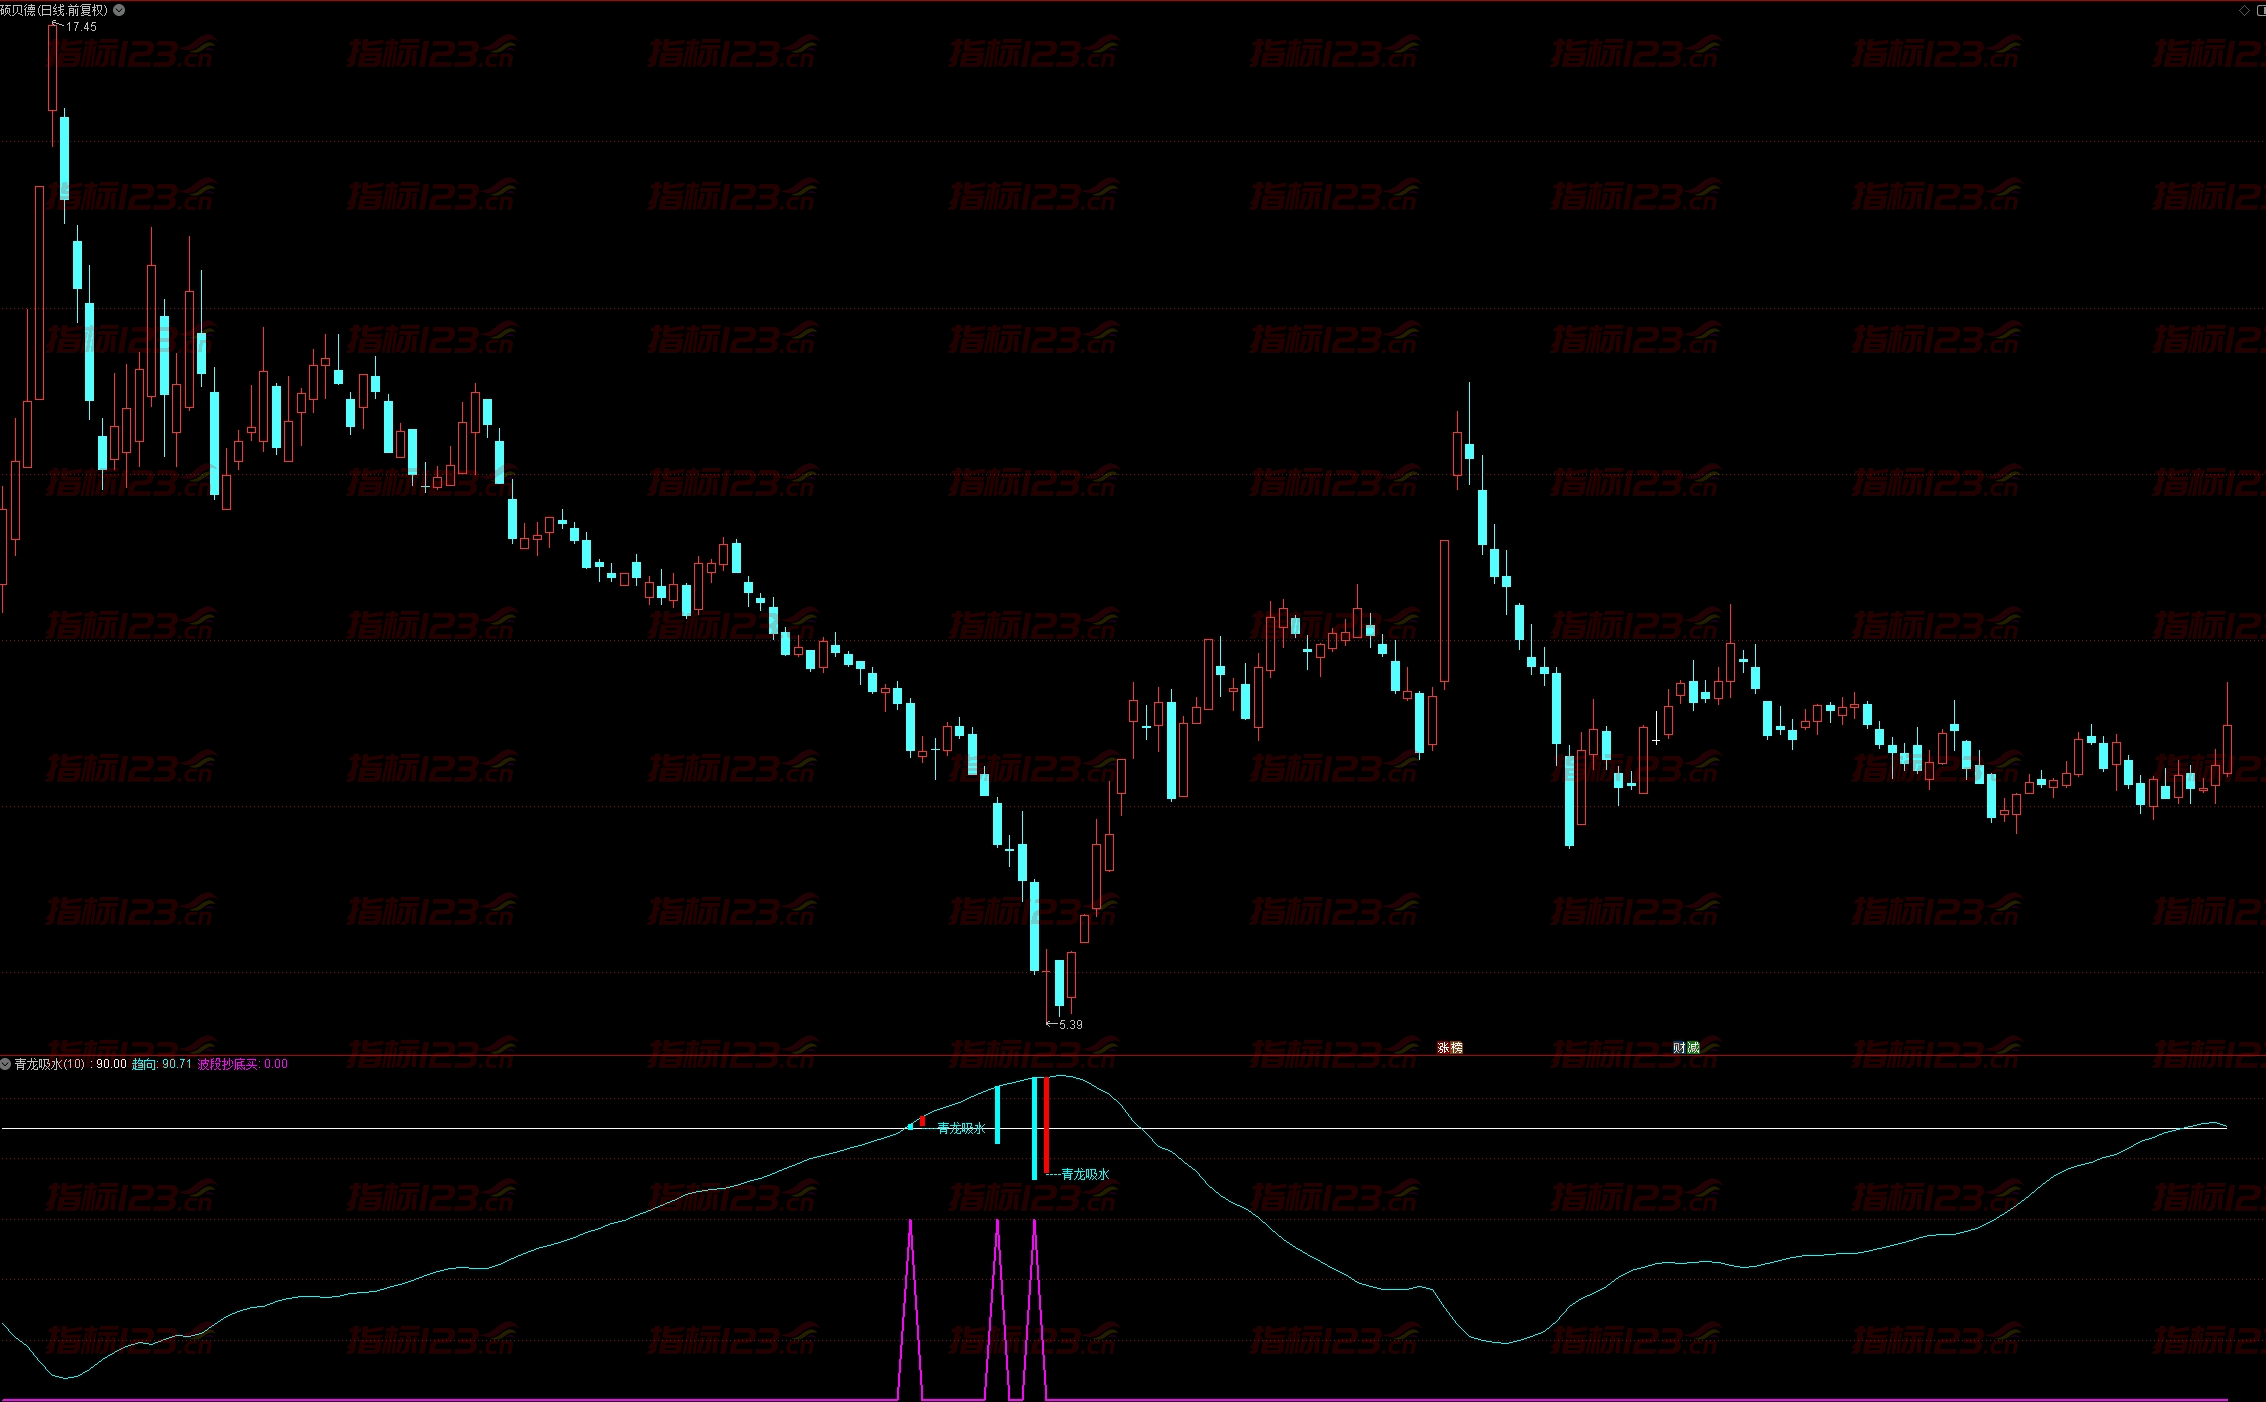Click the lower 青龙吸水 signal label by red bar
This screenshot has height=1402, width=2266.
click(x=1085, y=1174)
